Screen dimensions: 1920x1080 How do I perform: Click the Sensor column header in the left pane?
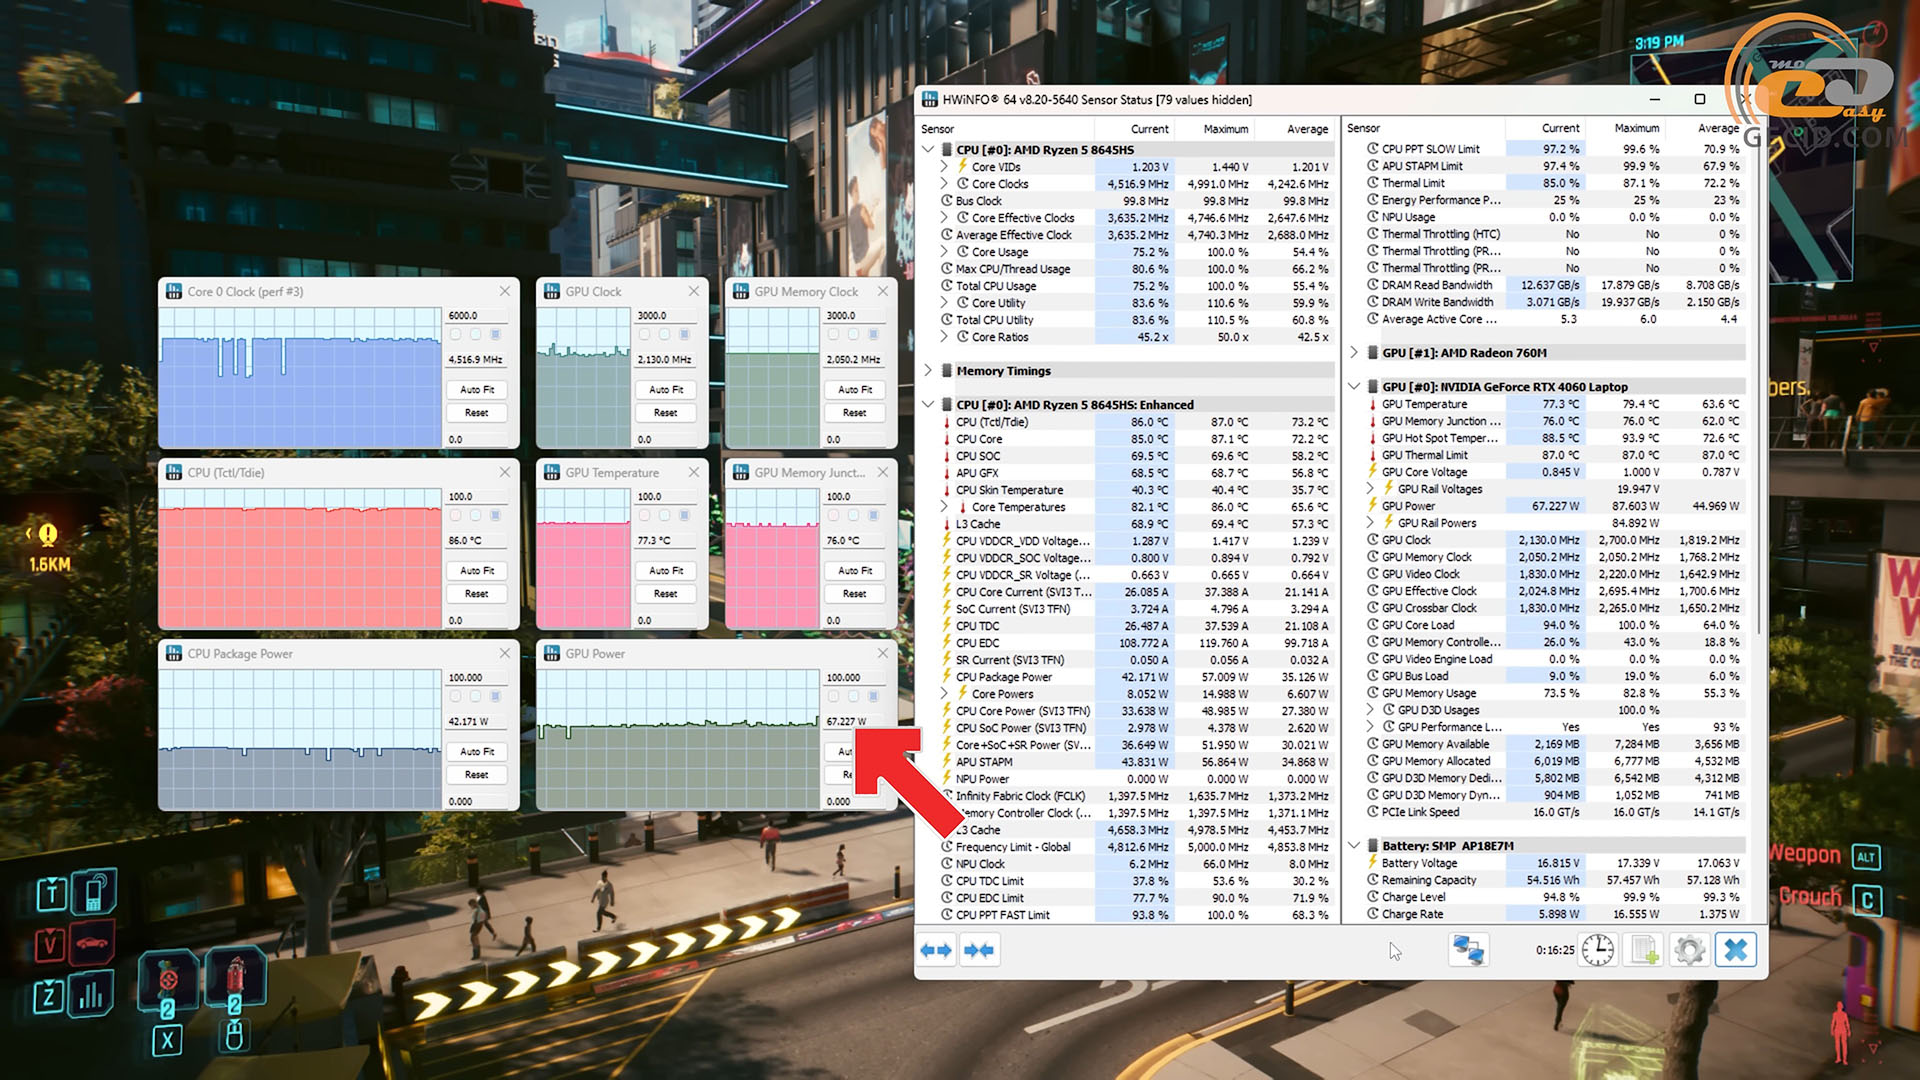1006,129
